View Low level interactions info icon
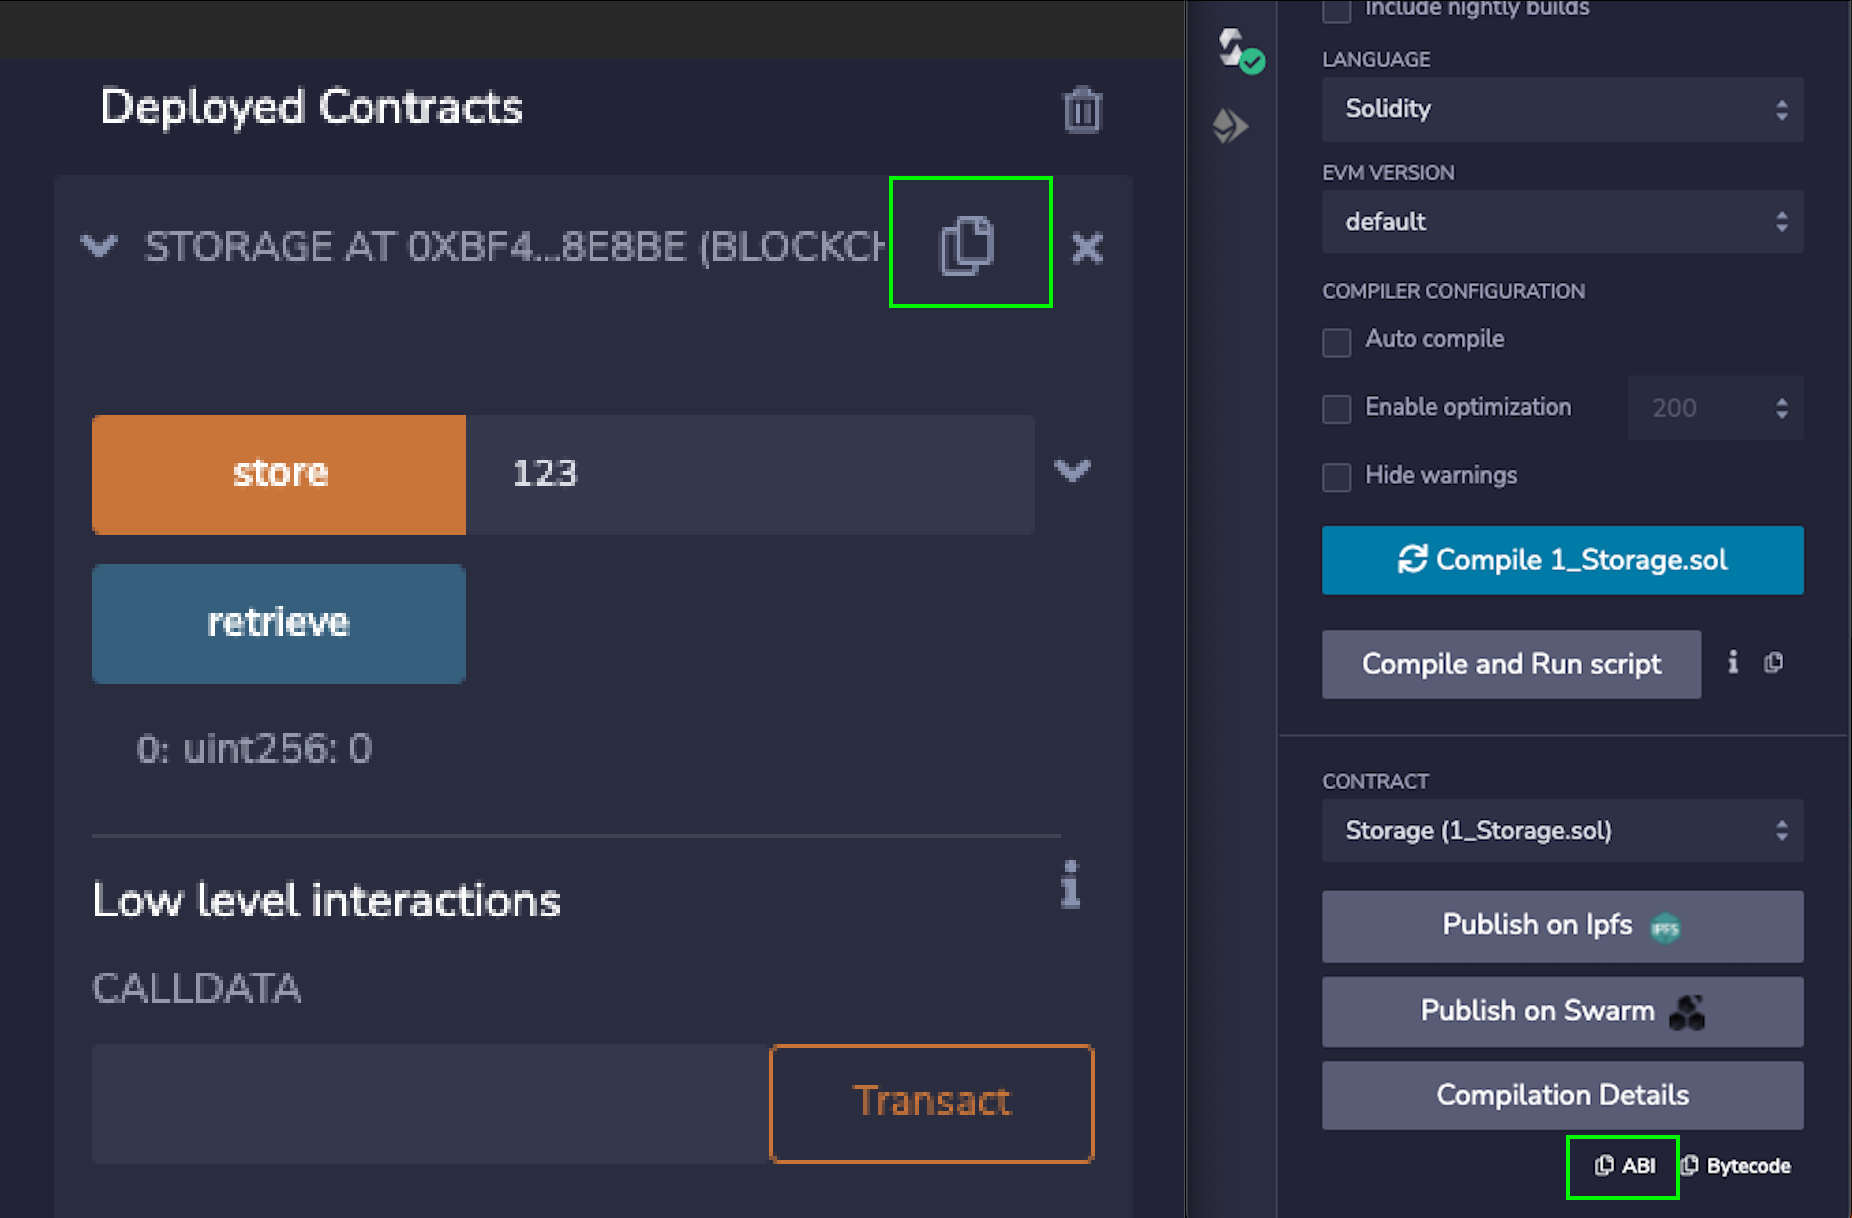1852x1218 pixels. coord(1070,885)
